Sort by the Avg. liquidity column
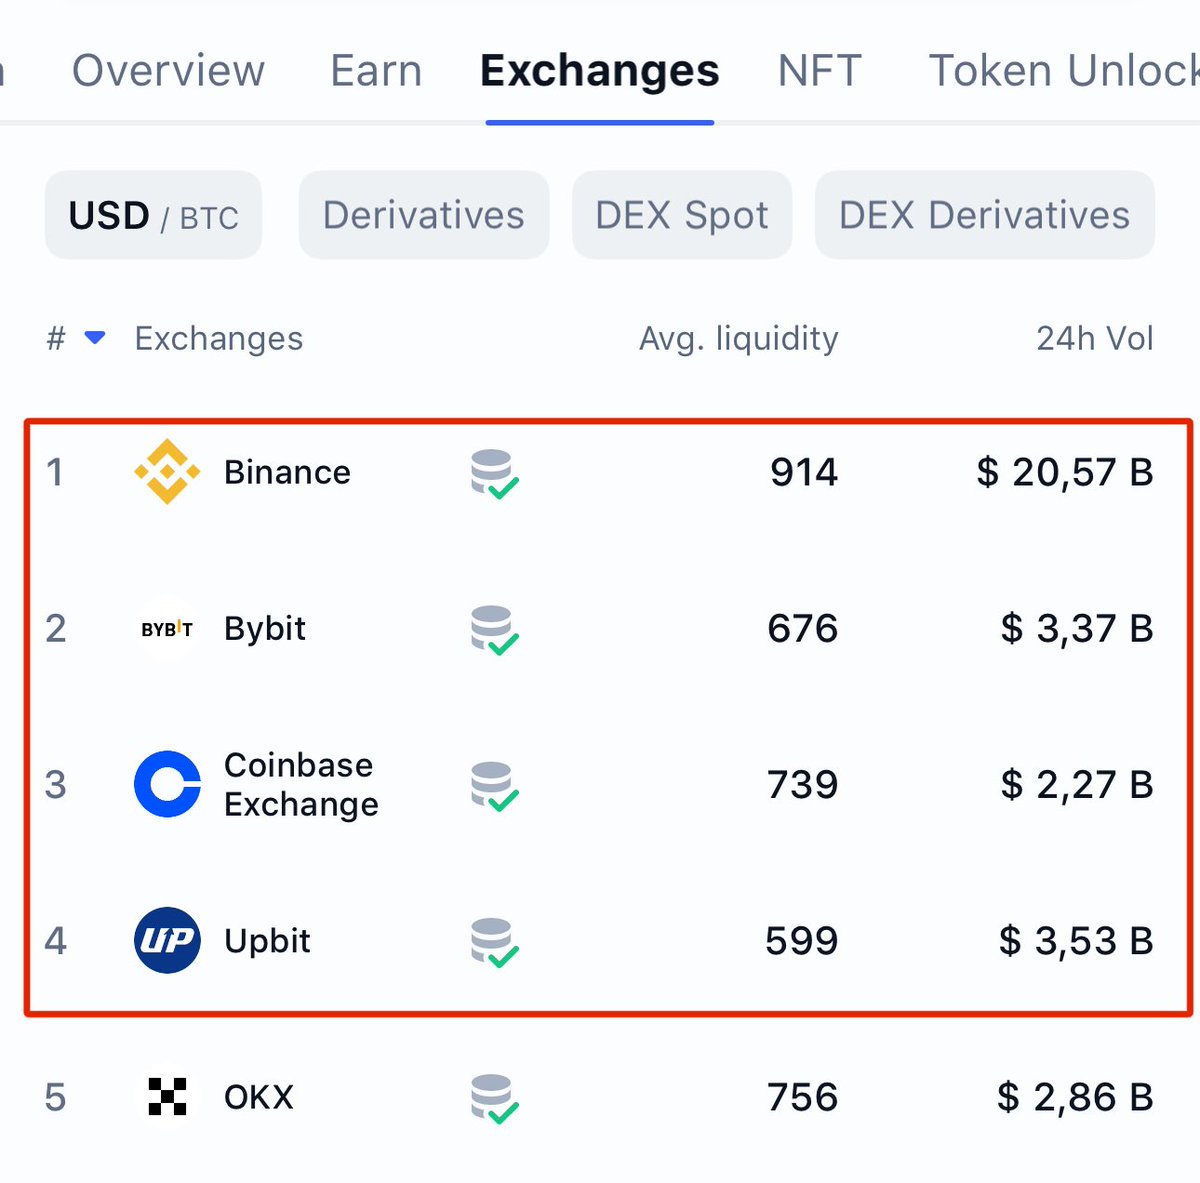The height and width of the screenshot is (1183, 1200). 739,339
